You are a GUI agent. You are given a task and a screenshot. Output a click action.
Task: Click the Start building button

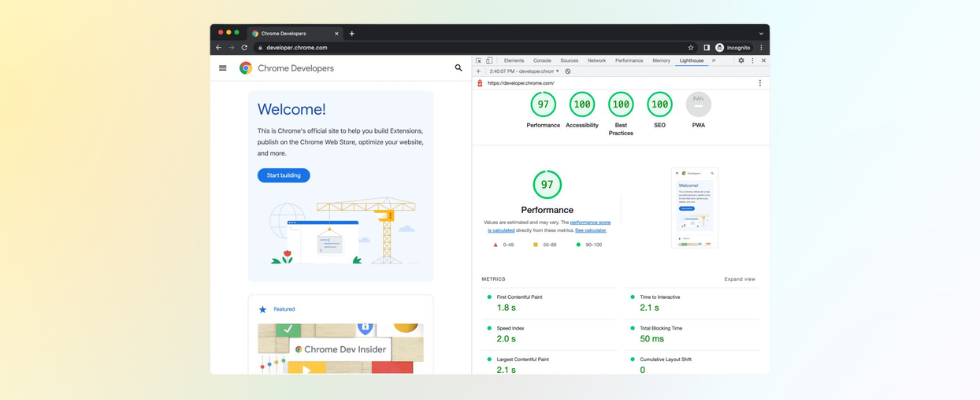(x=284, y=176)
